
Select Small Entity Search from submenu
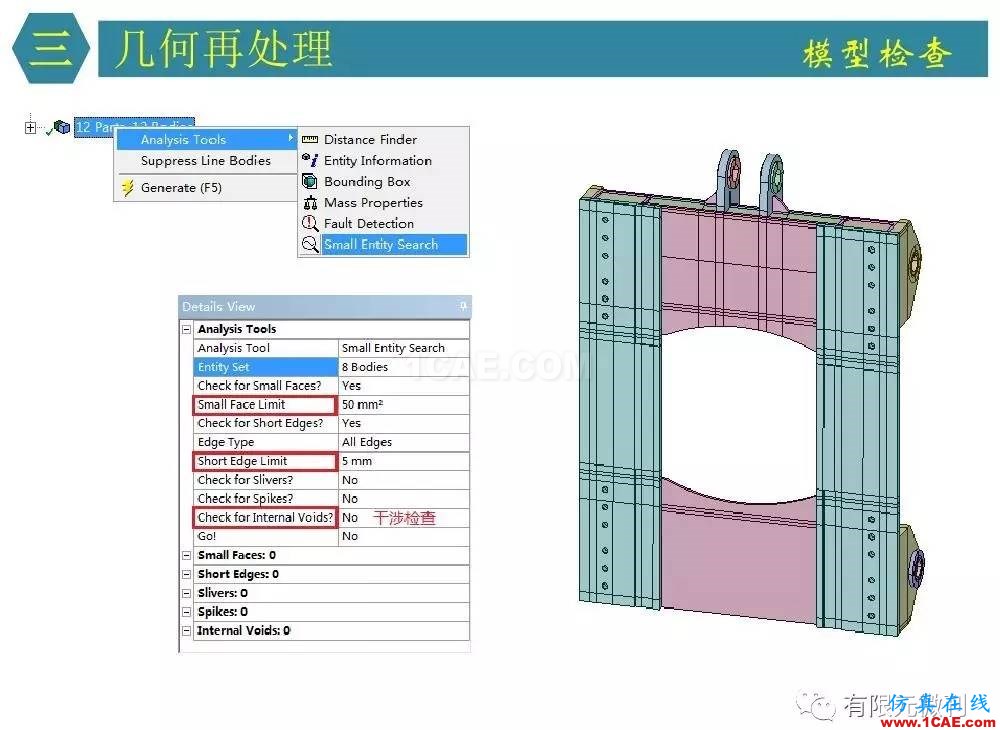coord(384,245)
